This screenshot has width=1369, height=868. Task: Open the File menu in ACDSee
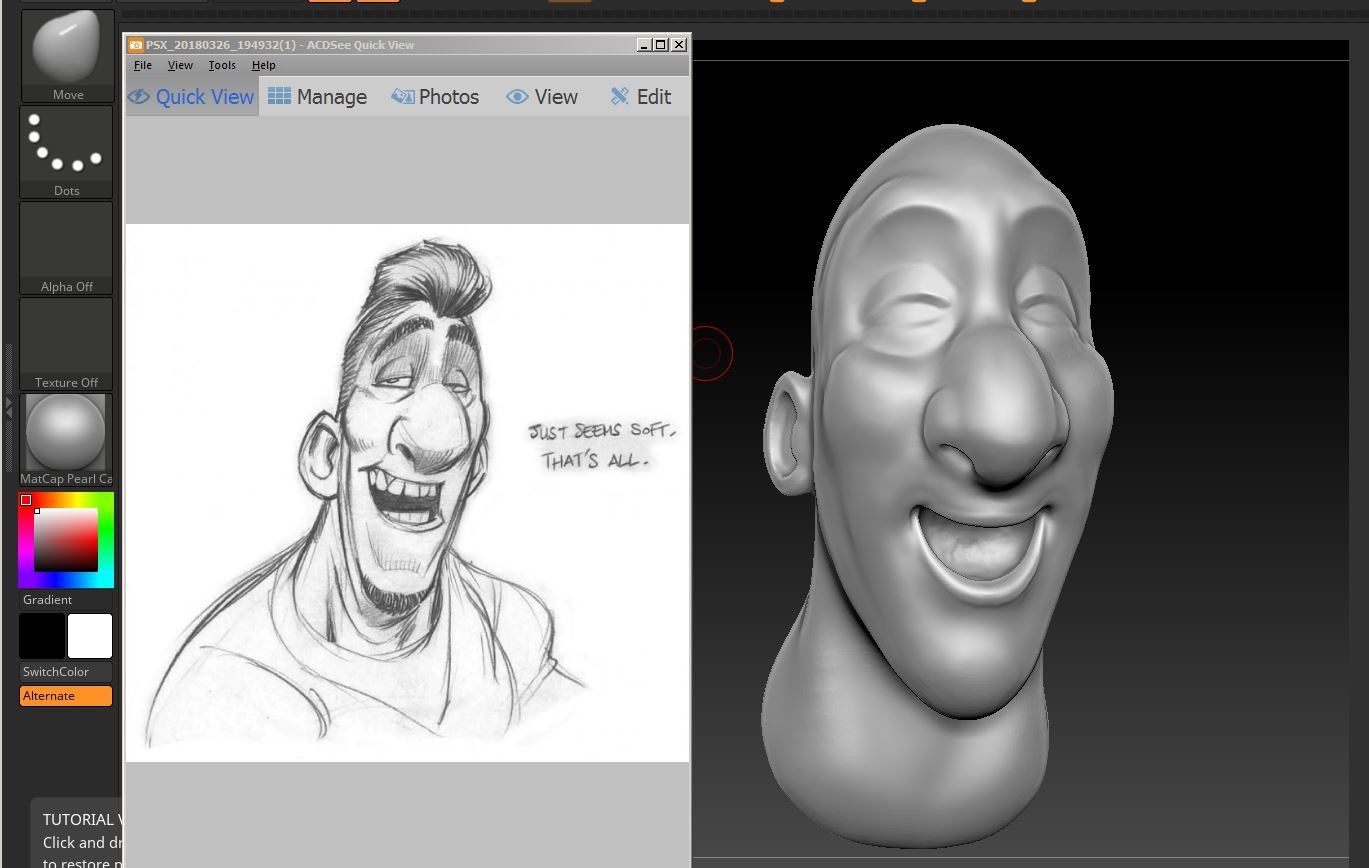[143, 65]
